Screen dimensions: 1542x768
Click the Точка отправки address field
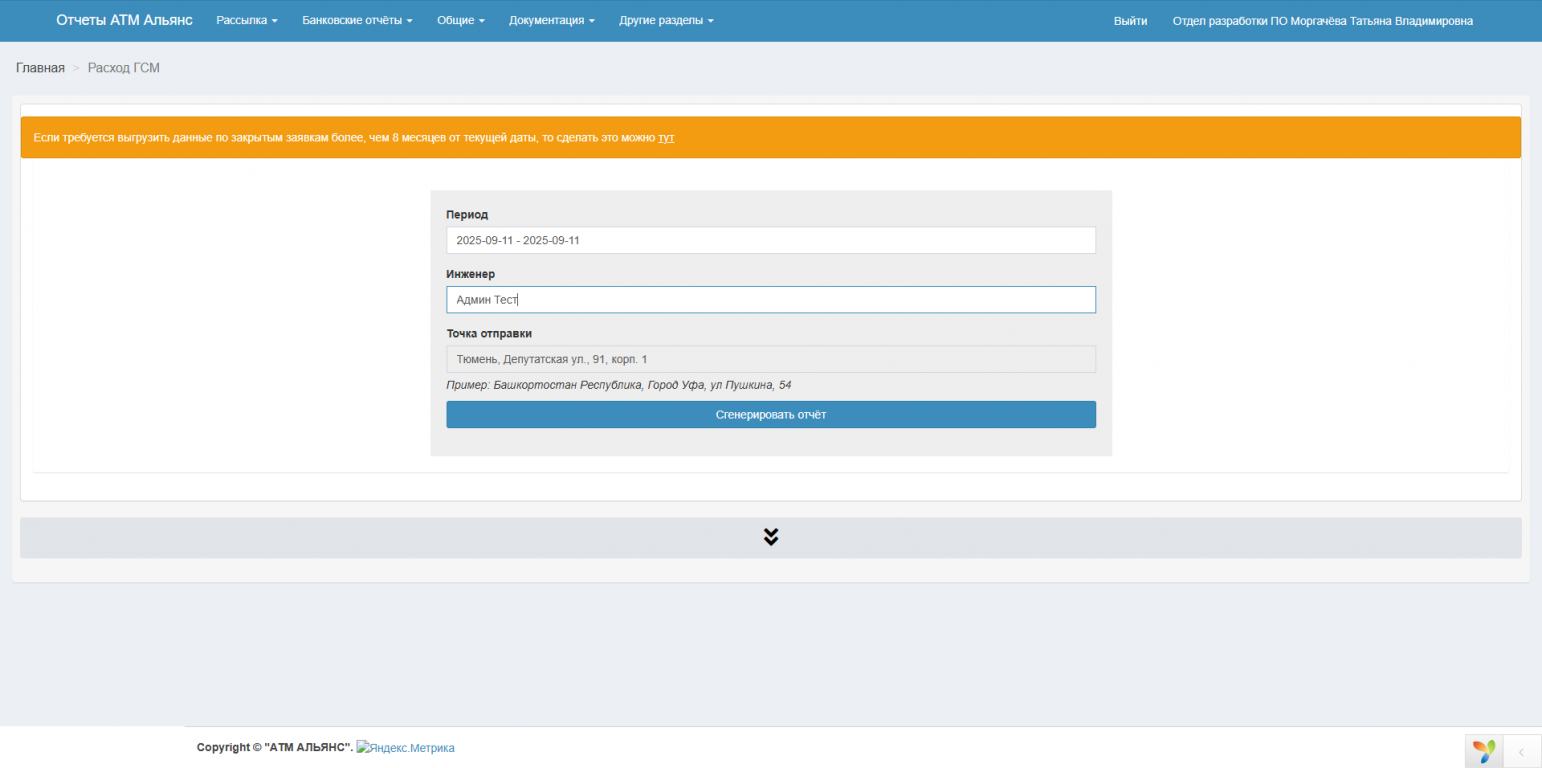770,359
